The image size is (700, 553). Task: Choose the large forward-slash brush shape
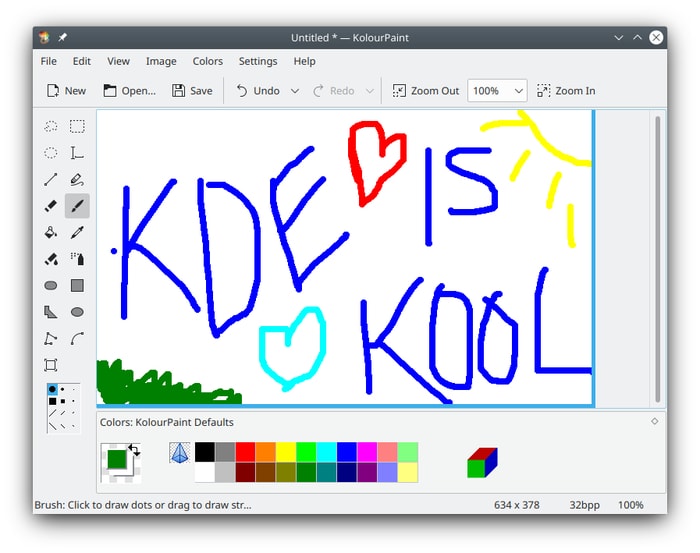pyautogui.click(x=52, y=413)
